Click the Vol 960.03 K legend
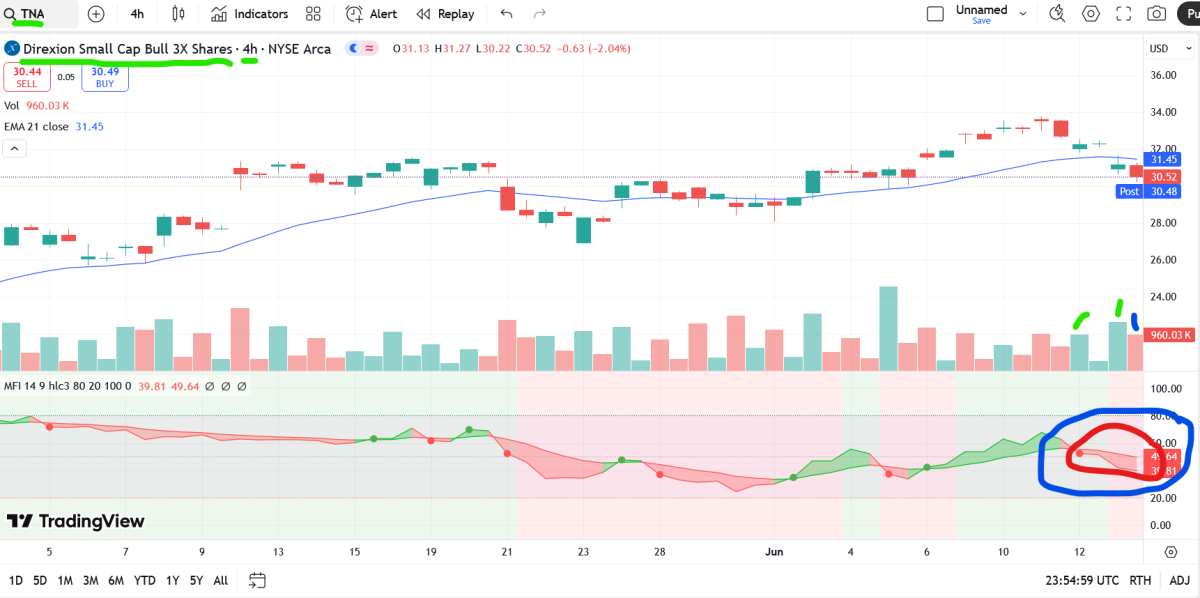 (x=37, y=105)
